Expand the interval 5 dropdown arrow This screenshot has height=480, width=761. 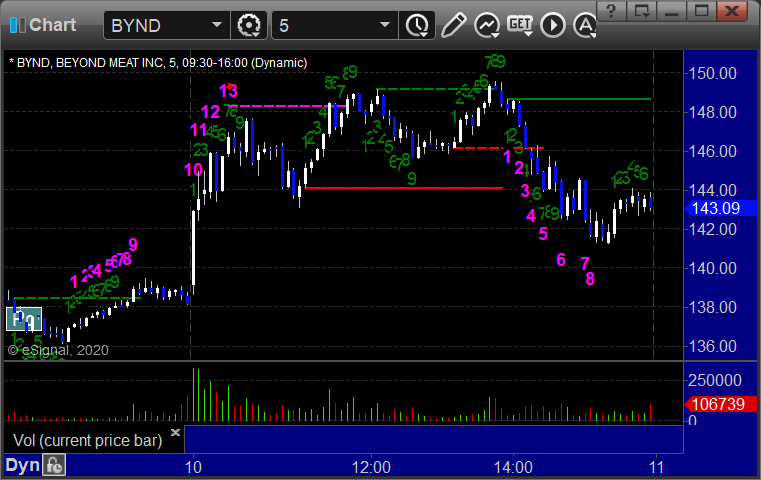384,25
